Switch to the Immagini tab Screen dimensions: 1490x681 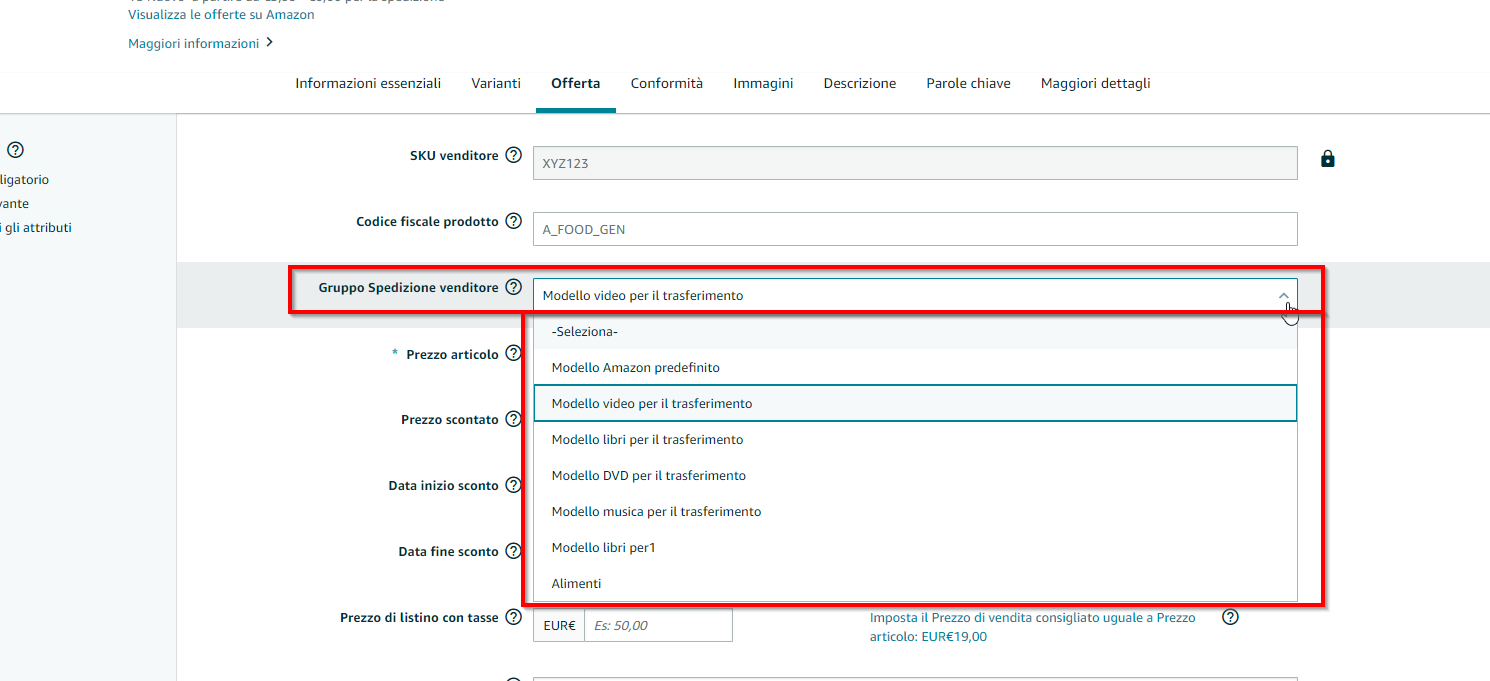point(763,83)
